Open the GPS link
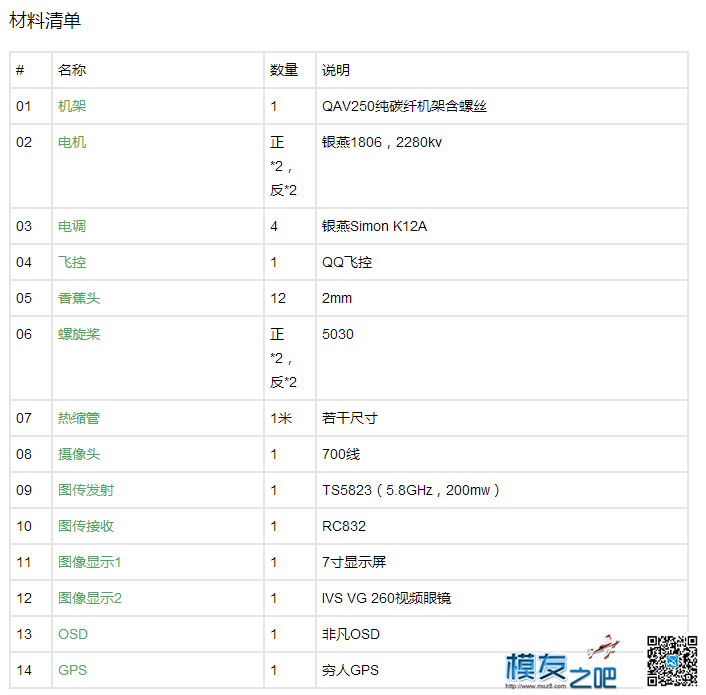Screen dimensions: 706x695 pyautogui.click(x=72, y=670)
